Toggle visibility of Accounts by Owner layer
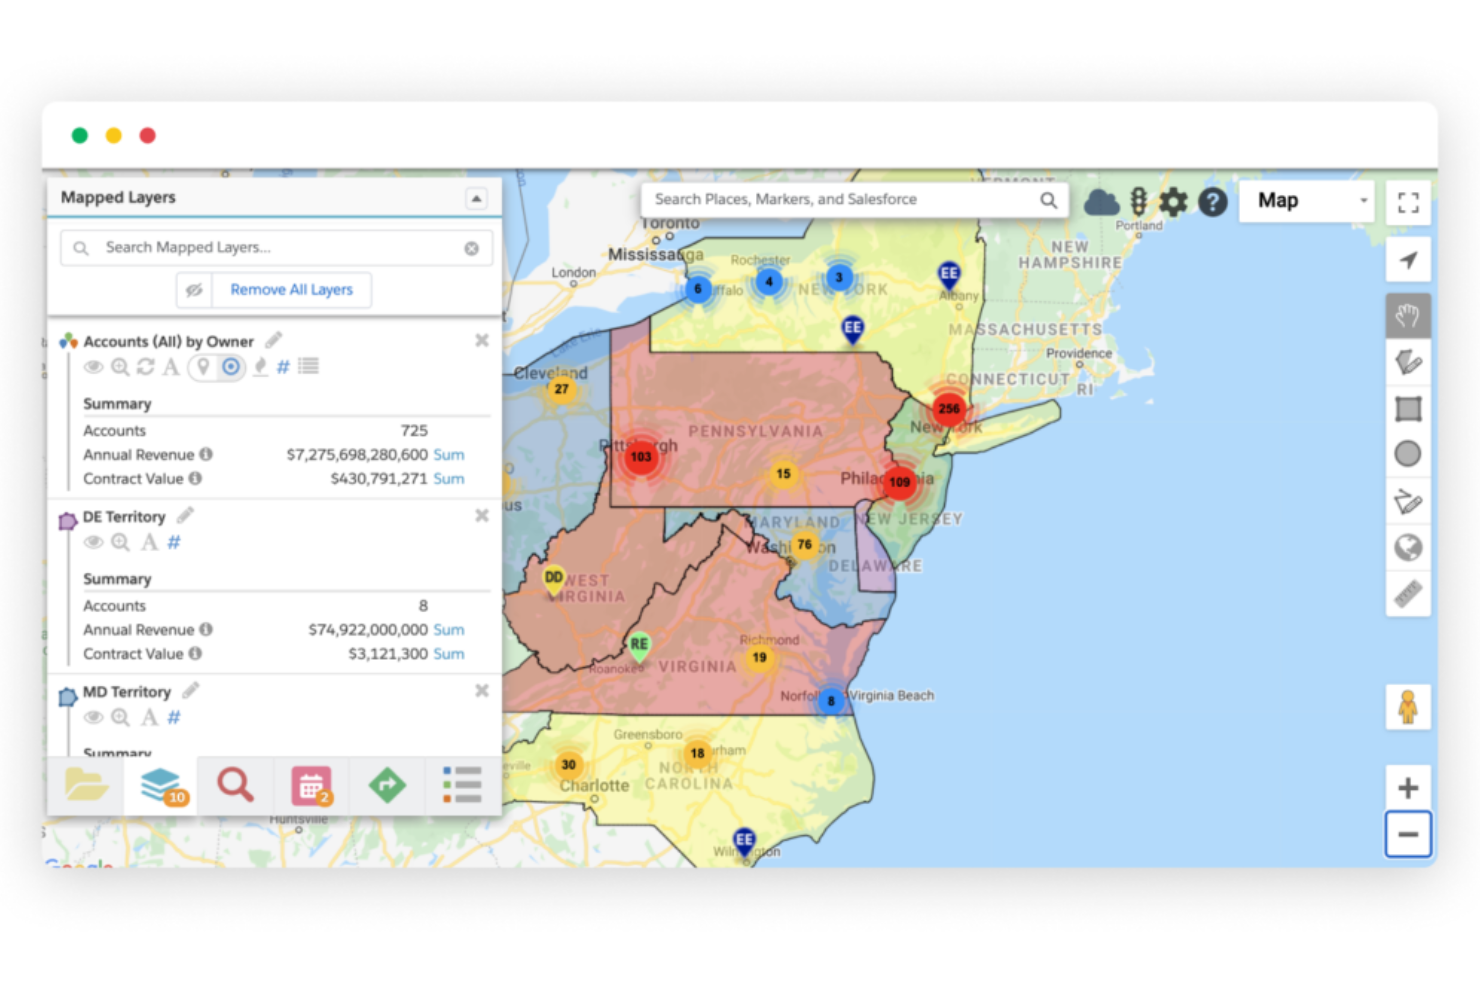Screen dimensions: 1480x987 pos(94,367)
